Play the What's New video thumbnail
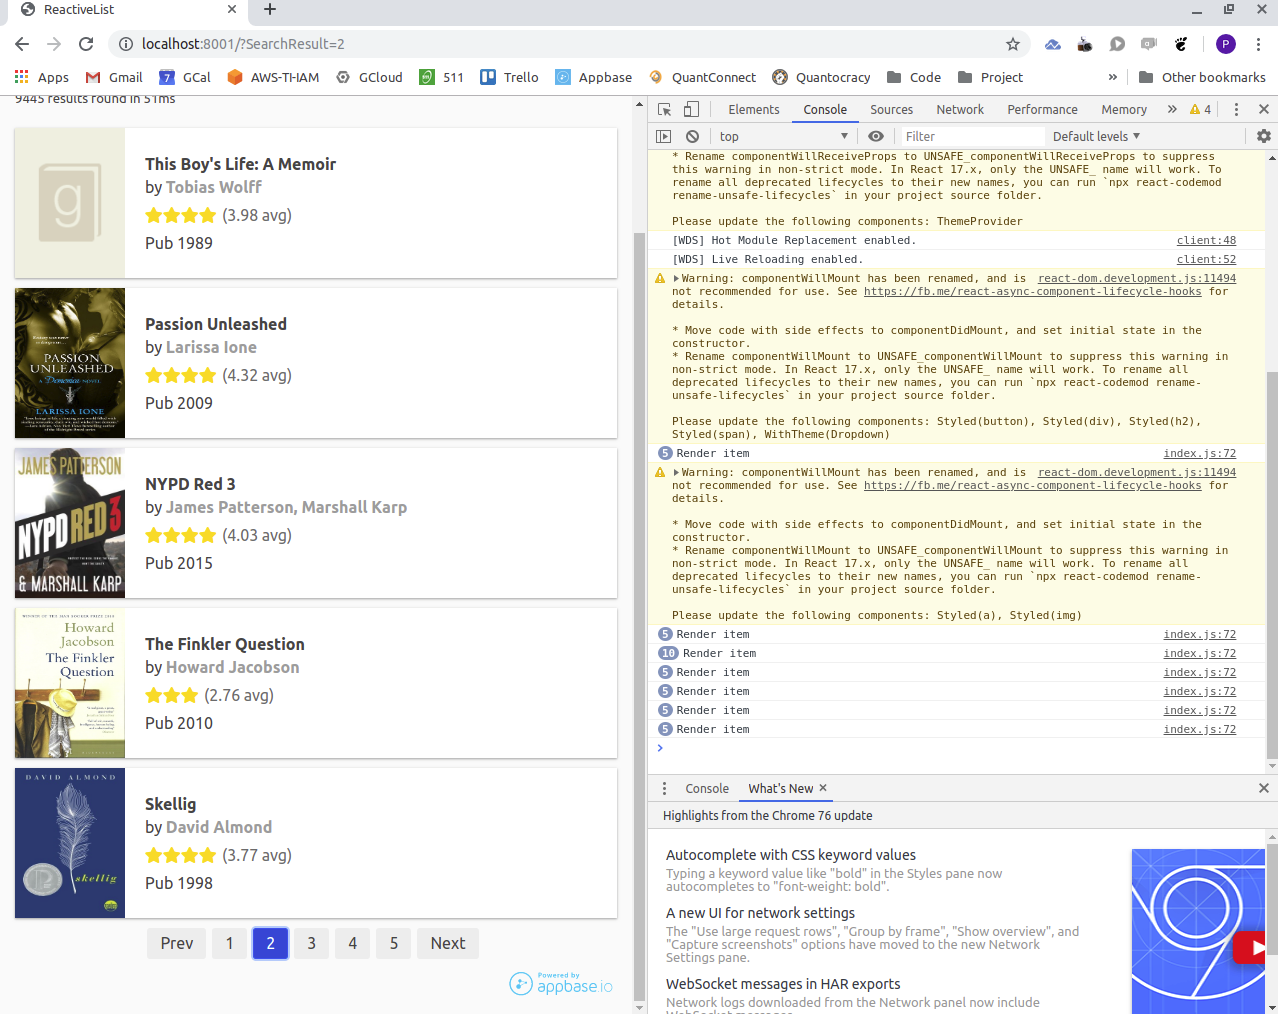1278x1014 pixels. coord(1198,931)
